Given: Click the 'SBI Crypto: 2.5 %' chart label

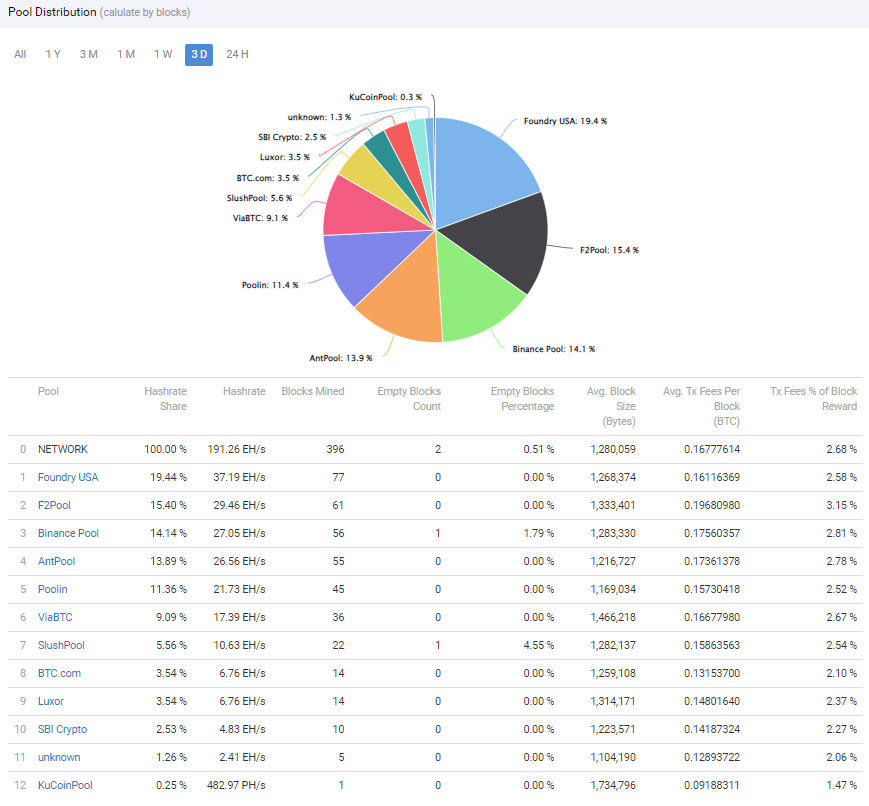Looking at the screenshot, I should pos(292,137).
